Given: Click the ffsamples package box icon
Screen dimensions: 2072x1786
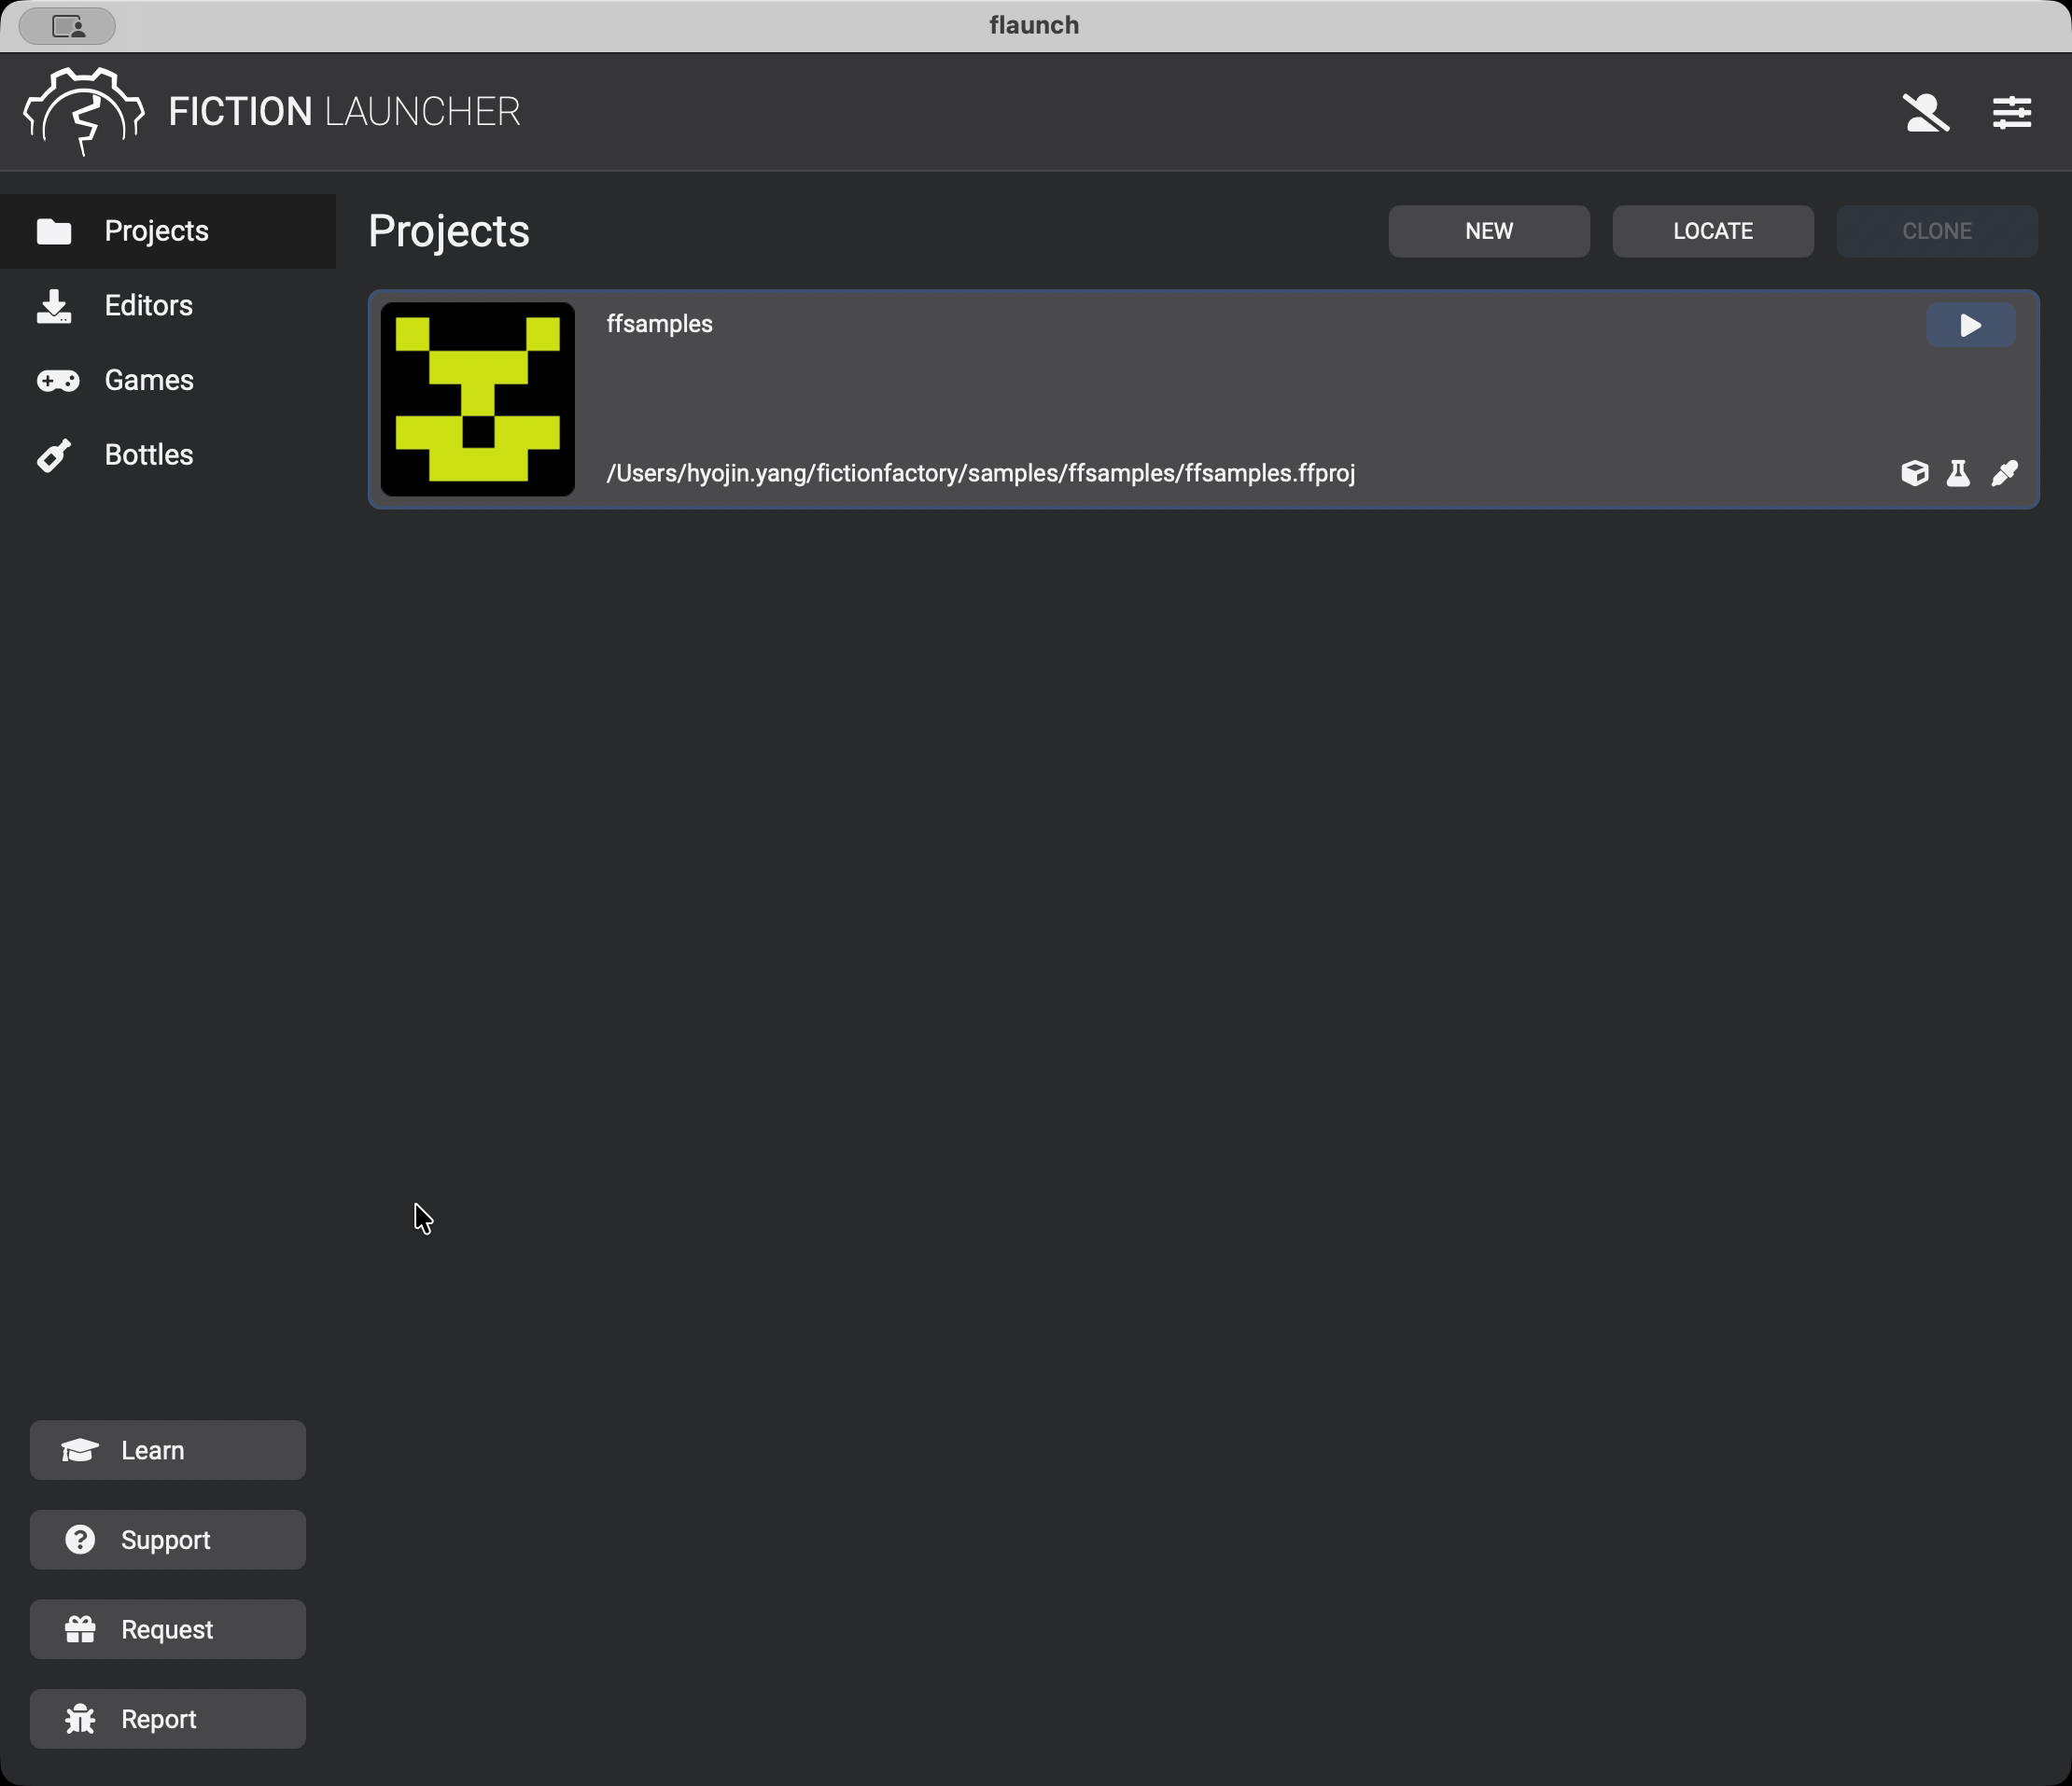Looking at the screenshot, I should pyautogui.click(x=1914, y=473).
